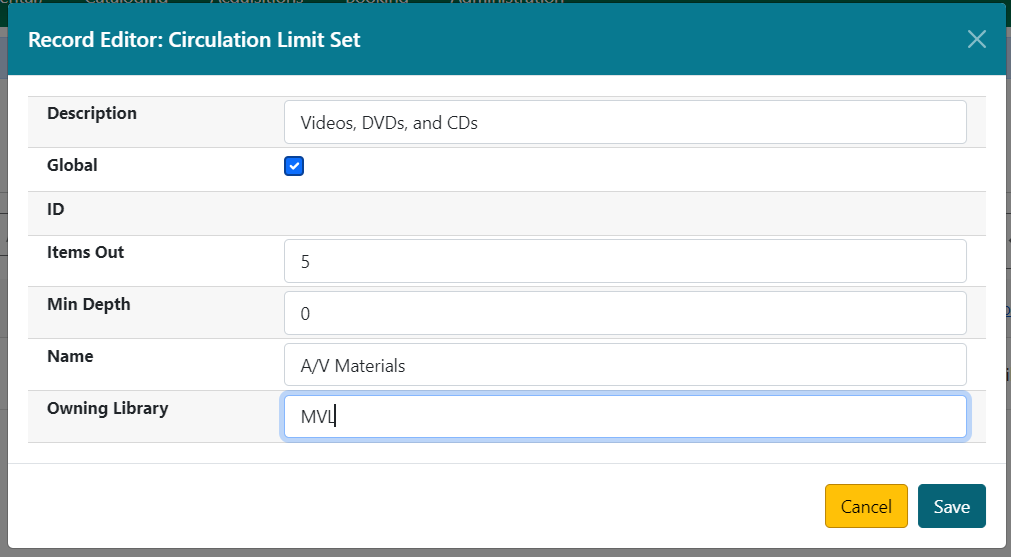Click the Description label
Screen dimensions: 1011x557
tap(92, 113)
